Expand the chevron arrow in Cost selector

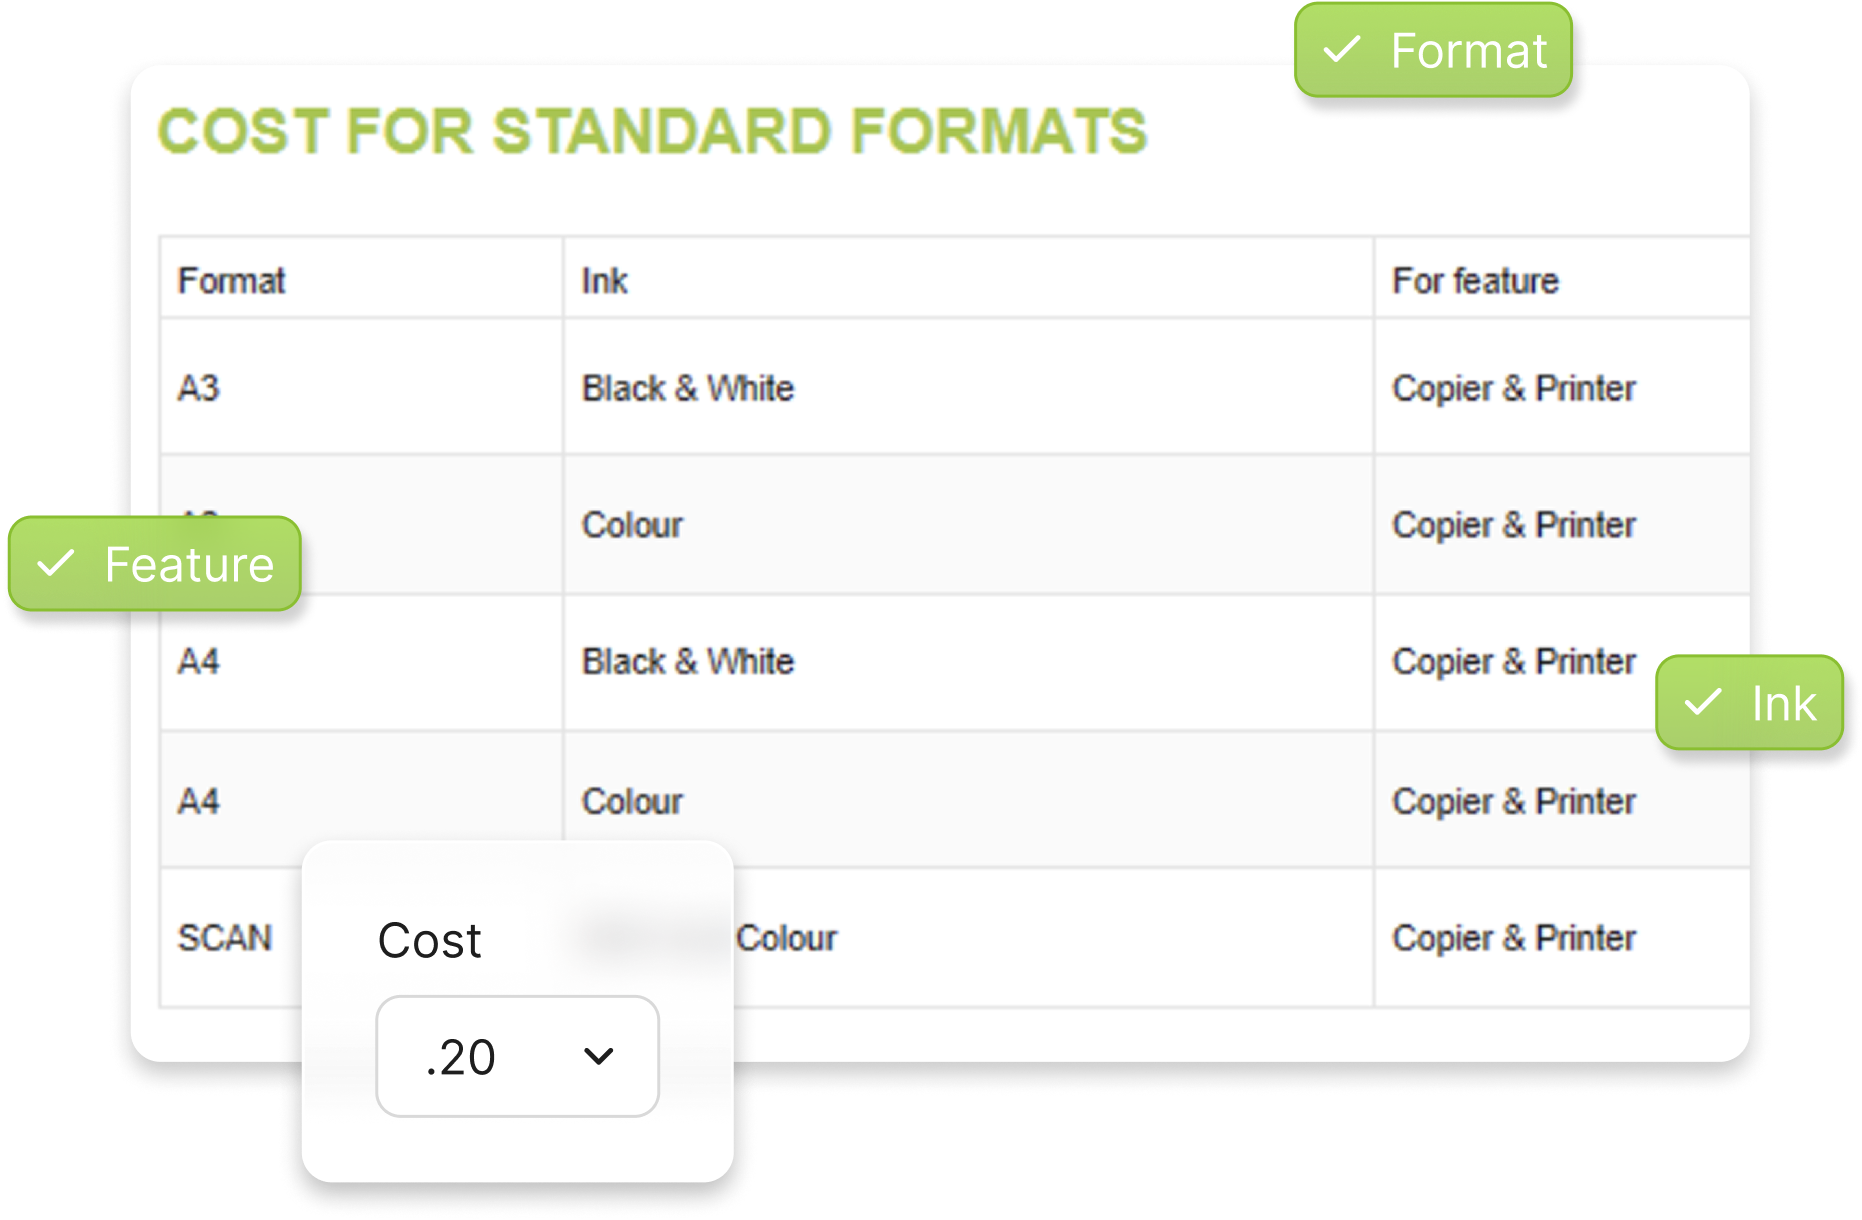pos(599,1056)
